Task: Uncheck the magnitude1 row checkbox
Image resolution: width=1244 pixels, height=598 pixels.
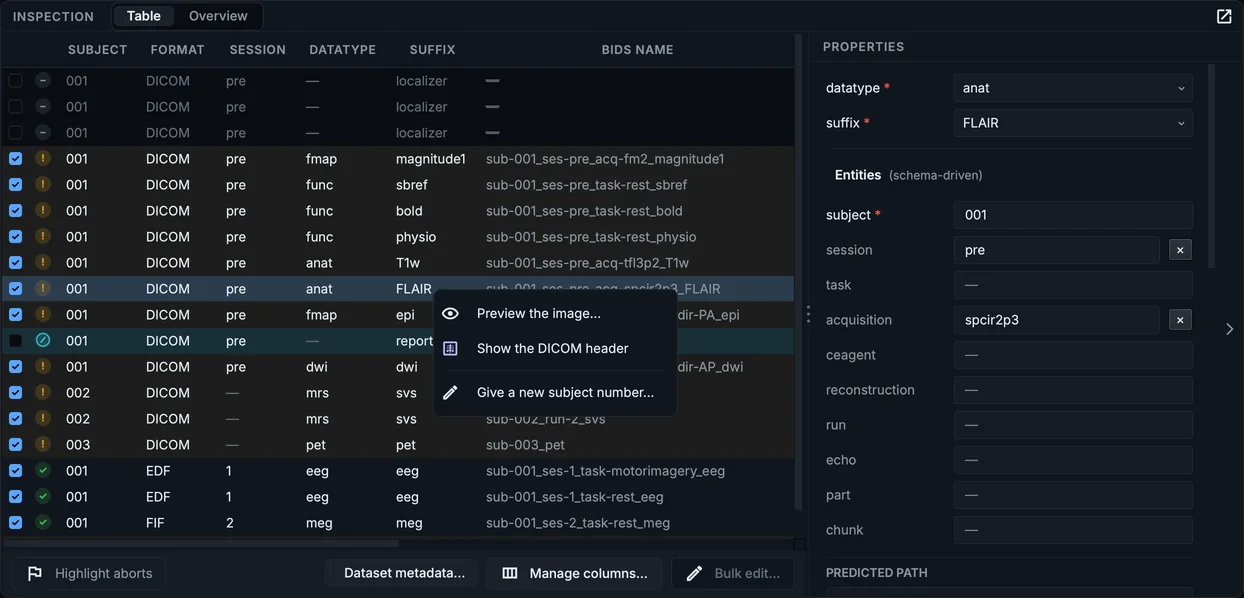Action: [x=16, y=159]
